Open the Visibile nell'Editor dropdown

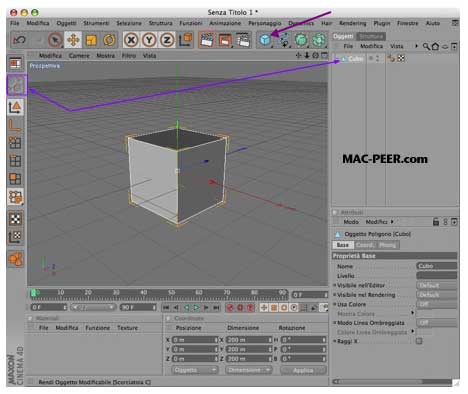coord(437,285)
